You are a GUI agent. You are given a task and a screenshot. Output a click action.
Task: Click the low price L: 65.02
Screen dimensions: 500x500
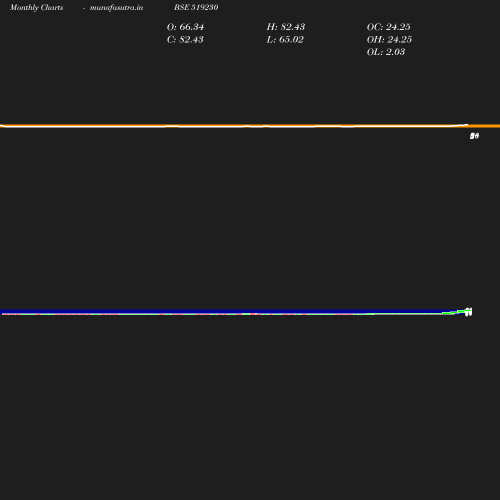[x=285, y=39]
